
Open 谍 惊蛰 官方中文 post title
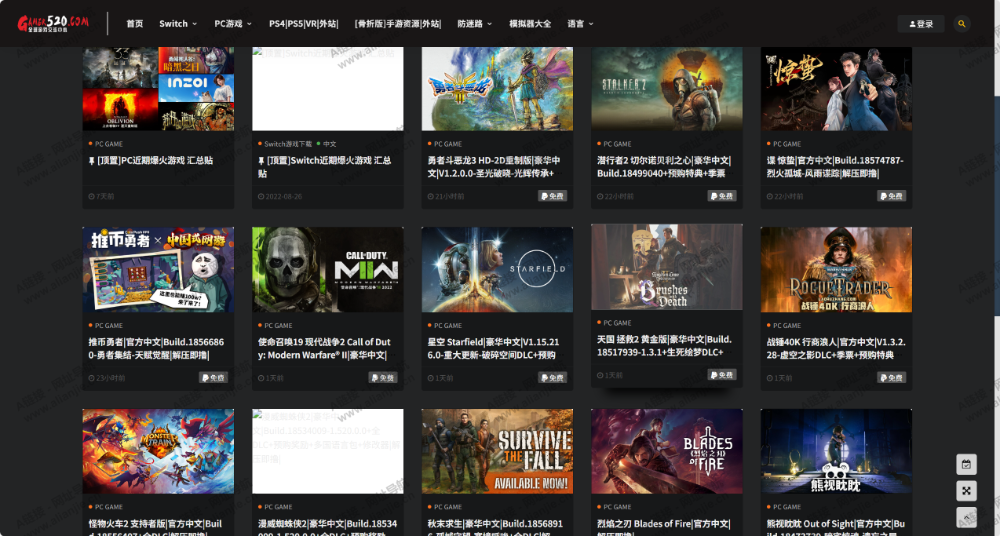click(835, 167)
